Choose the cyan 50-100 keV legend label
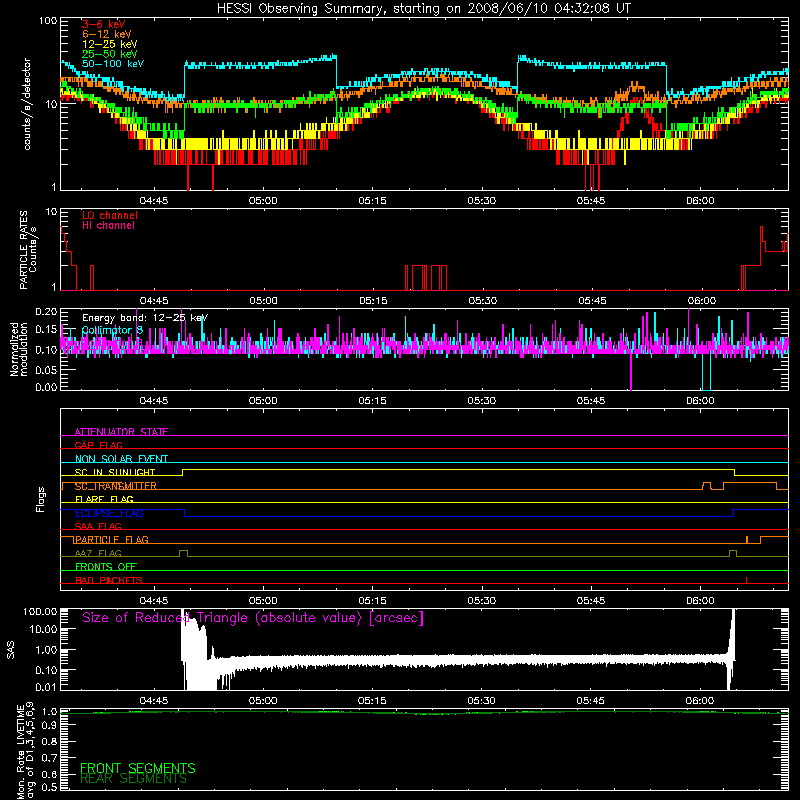800x800 pixels. [x=113, y=64]
